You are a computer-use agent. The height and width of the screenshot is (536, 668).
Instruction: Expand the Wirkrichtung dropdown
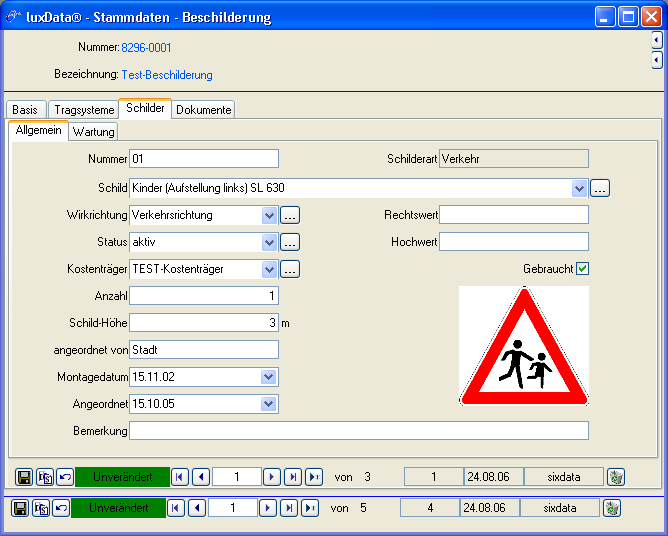pyautogui.click(x=269, y=215)
